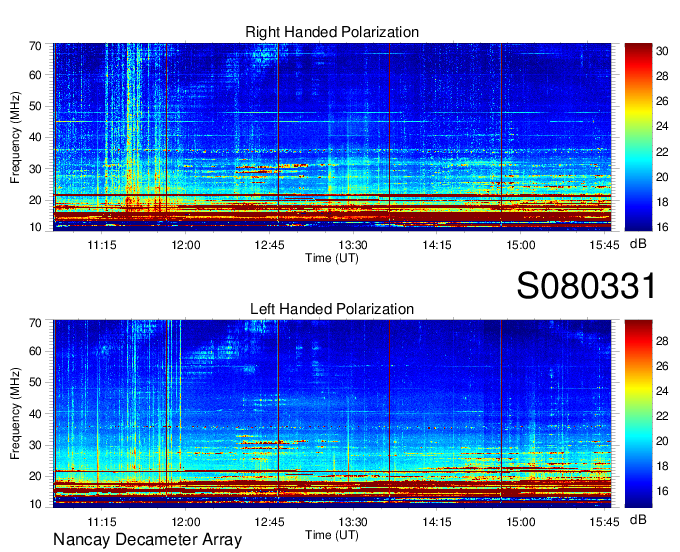This screenshot has height=552, width=680.
Task: Click the Left Handed plot's color bar
Action: tap(638, 414)
